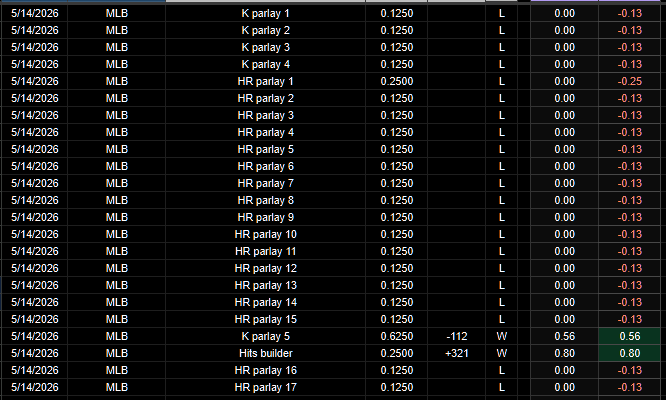The width and height of the screenshot is (666, 400).
Task: Click the -0.25 loss cell
Action: pyautogui.click(x=629, y=81)
